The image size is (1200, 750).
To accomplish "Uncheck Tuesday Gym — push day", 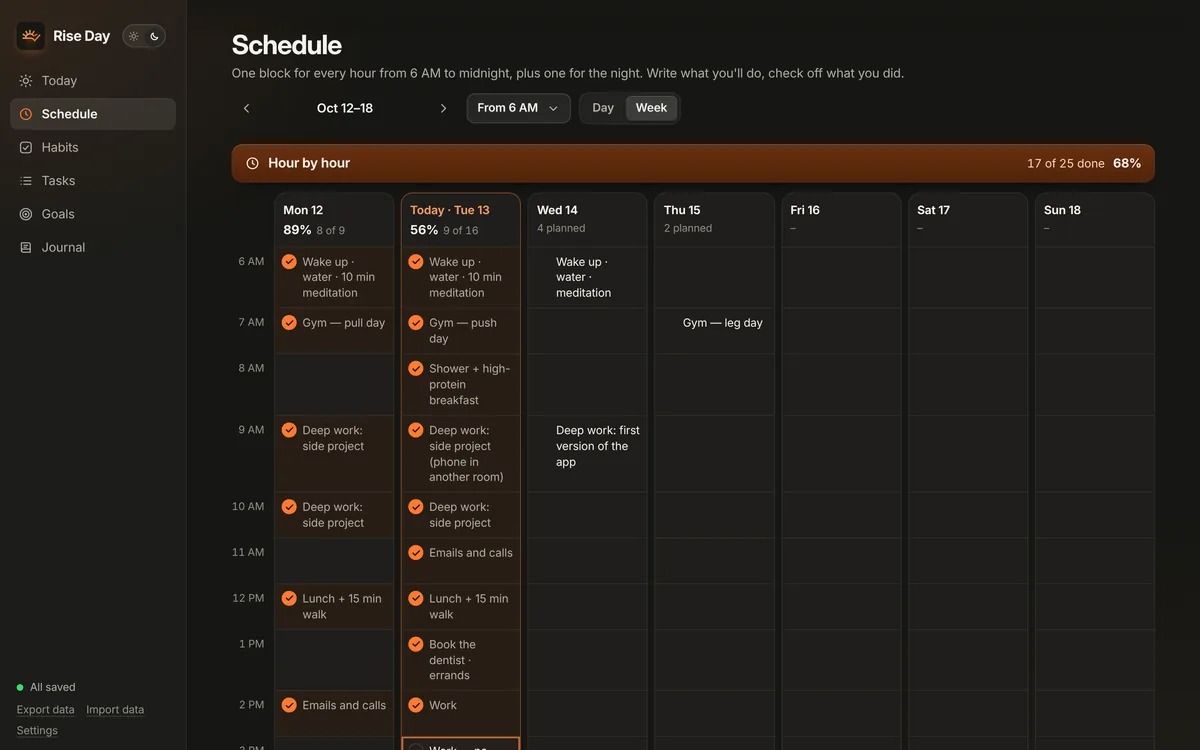I will tap(416, 323).
